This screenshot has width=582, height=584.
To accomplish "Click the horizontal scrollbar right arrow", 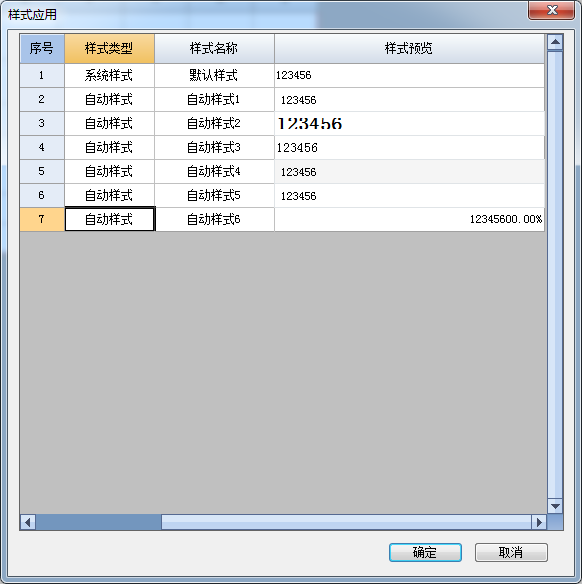I will click(x=539, y=522).
